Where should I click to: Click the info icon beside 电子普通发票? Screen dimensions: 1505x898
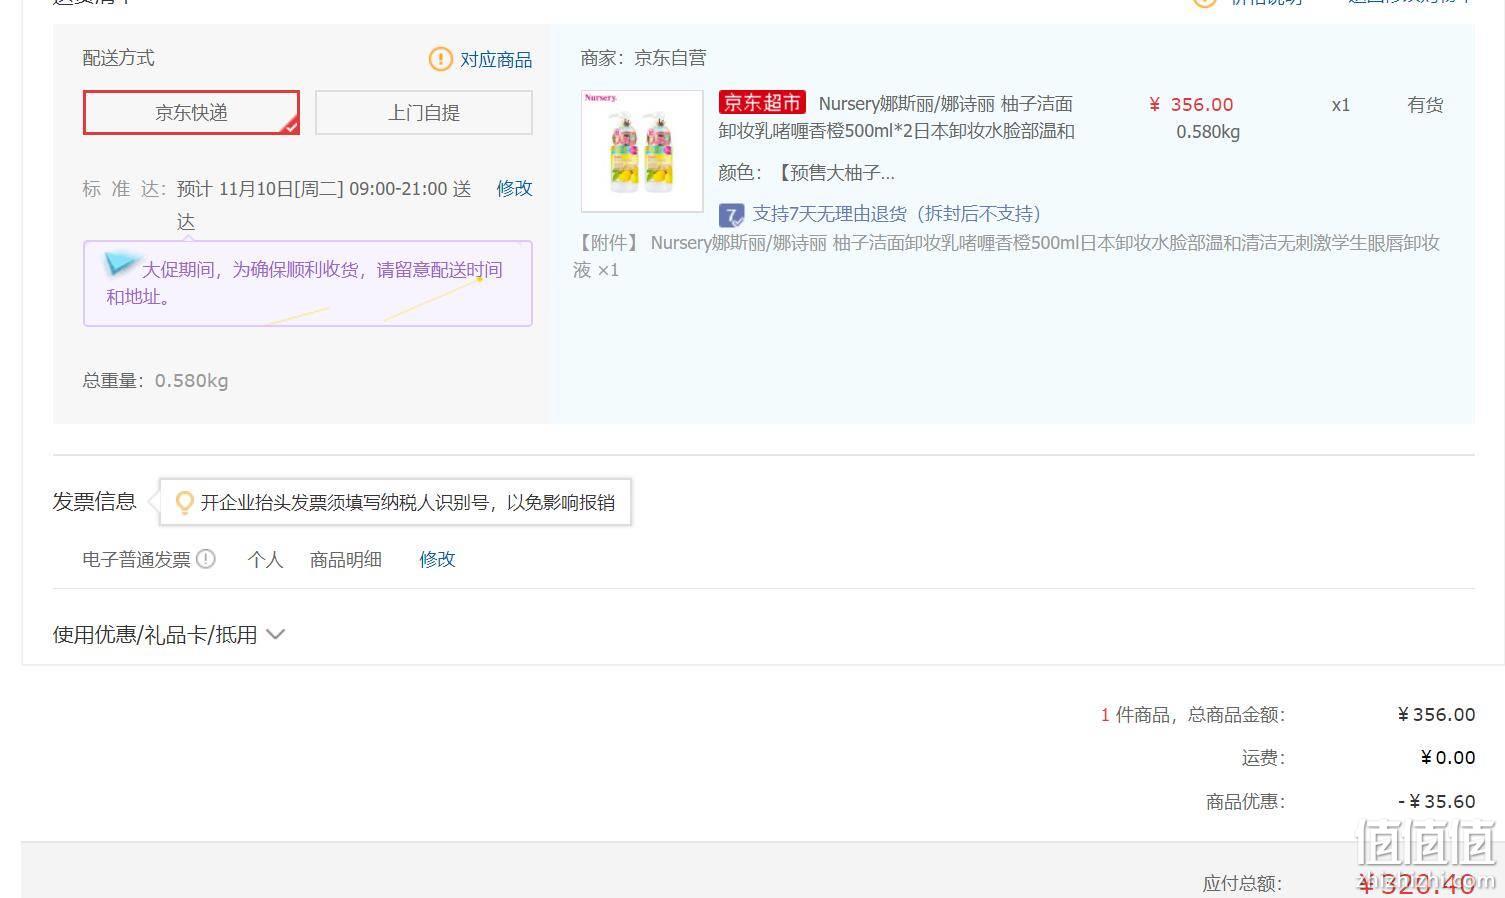click(x=206, y=559)
